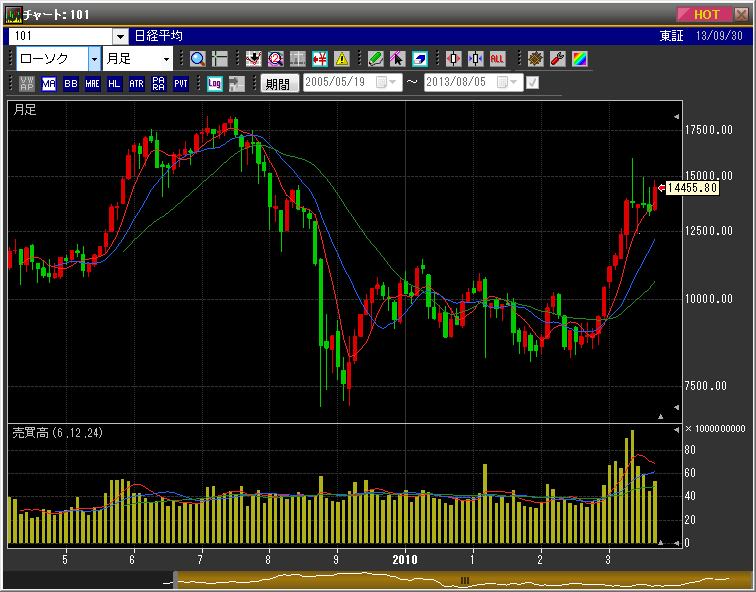Open the ローソク chart type dropdown
The width and height of the screenshot is (756, 592).
tap(95, 59)
